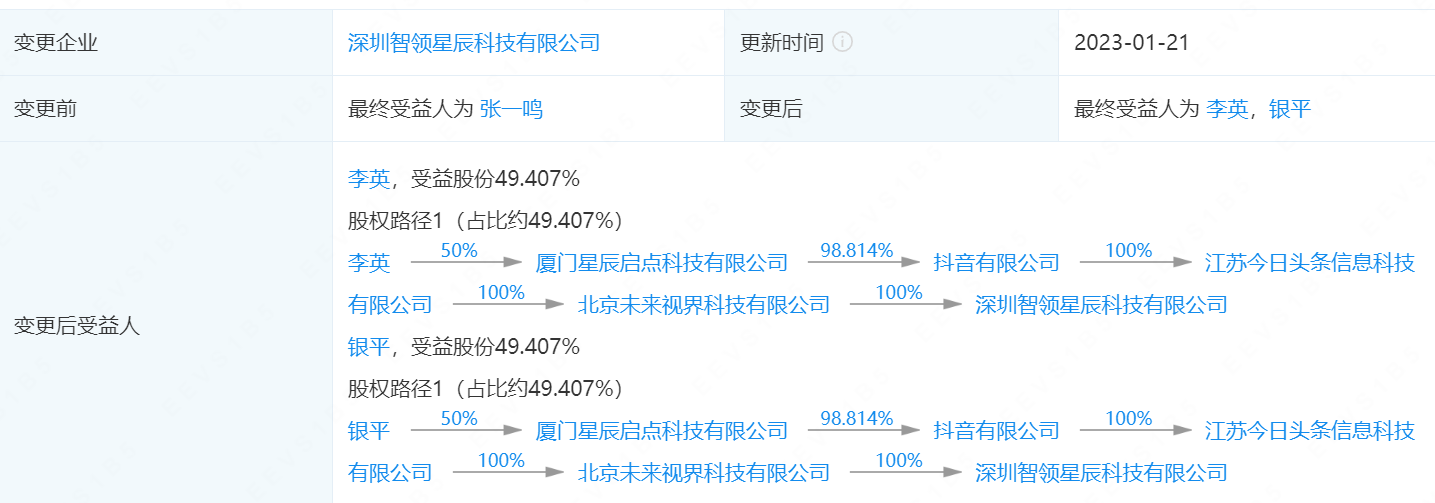The height and width of the screenshot is (503, 1435).
Task: Open 张一鸣 beneficiary link in 变更前 row
Action: [x=511, y=109]
